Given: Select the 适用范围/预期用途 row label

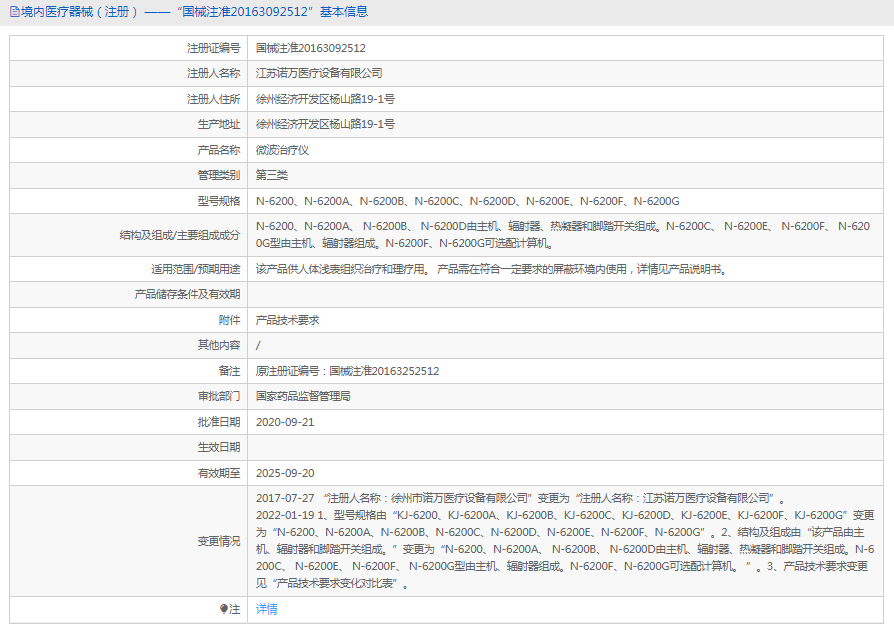Looking at the screenshot, I should [x=196, y=269].
